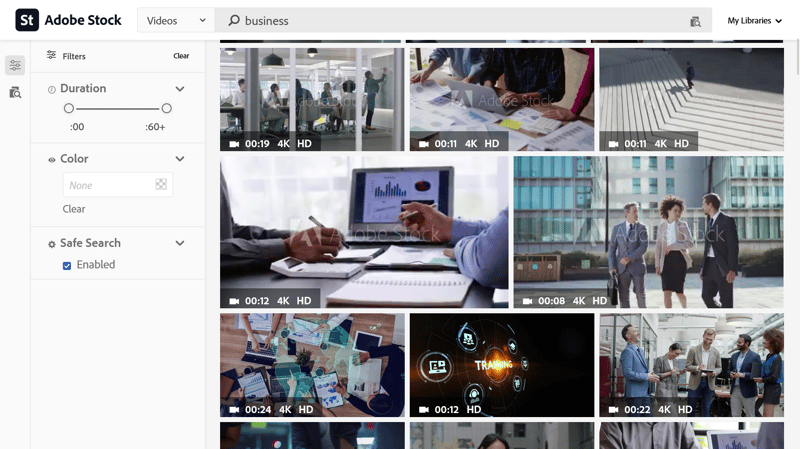Collapse the Safe Search section
Screen dimensions: 800x449
pos(180,243)
